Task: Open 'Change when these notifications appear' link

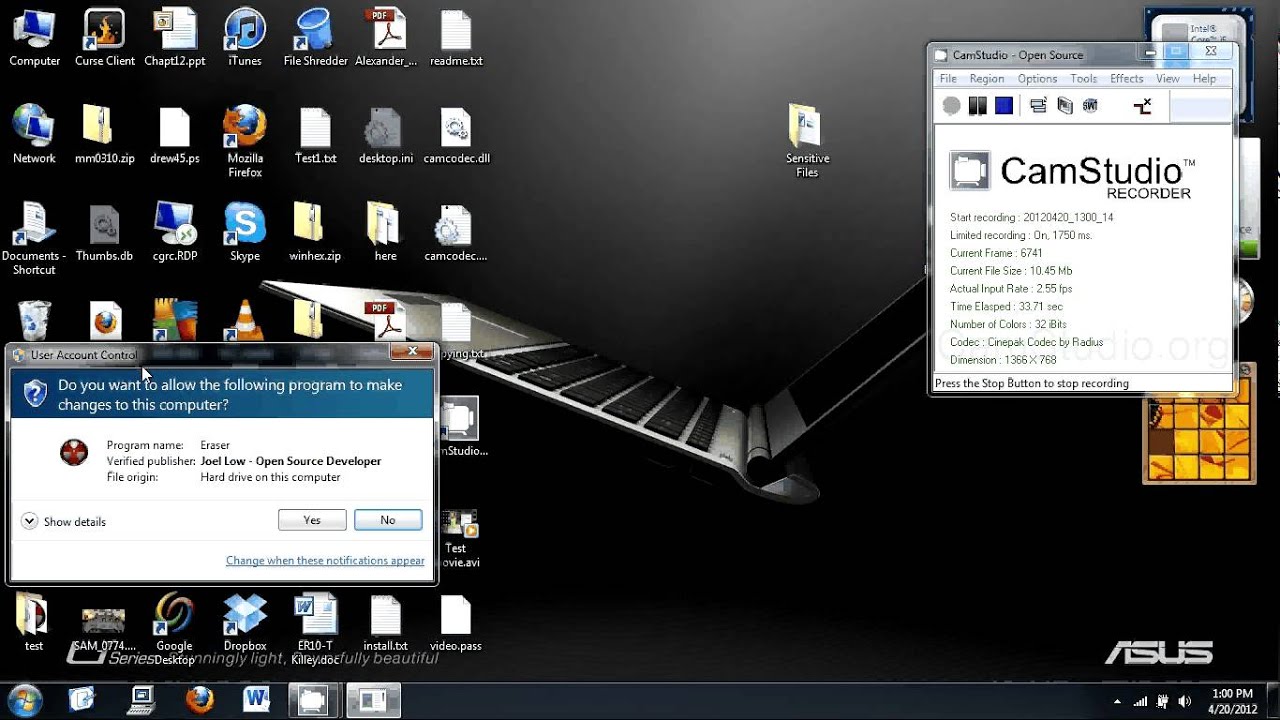Action: coord(325,561)
